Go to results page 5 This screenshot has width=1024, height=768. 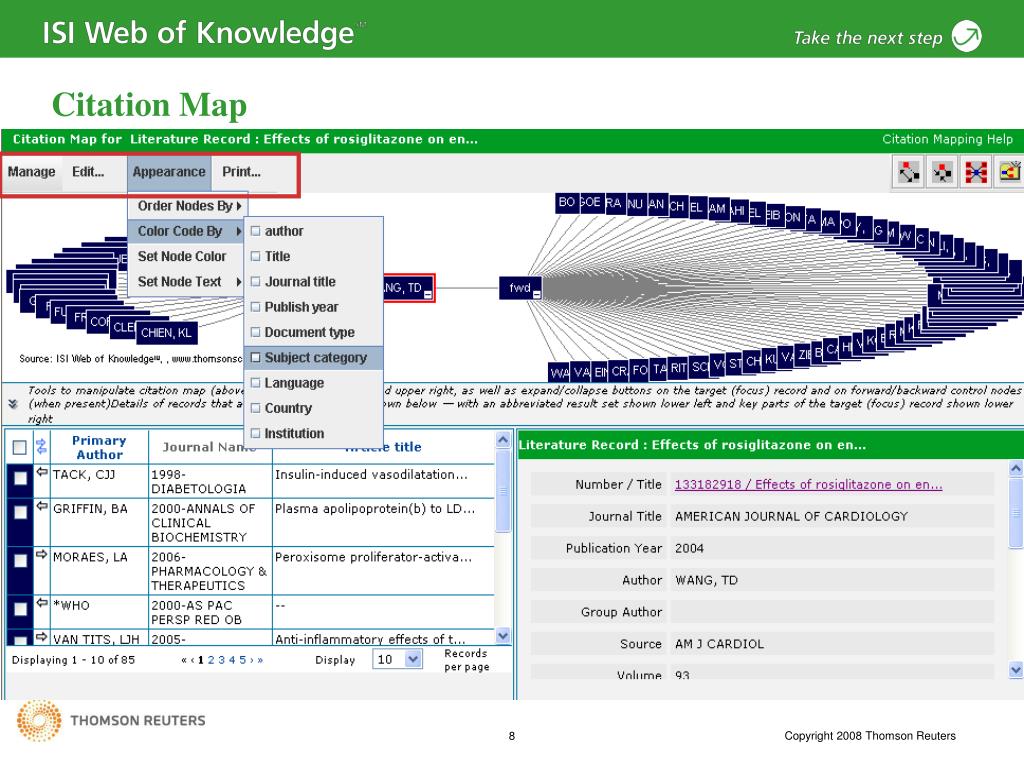(x=242, y=660)
